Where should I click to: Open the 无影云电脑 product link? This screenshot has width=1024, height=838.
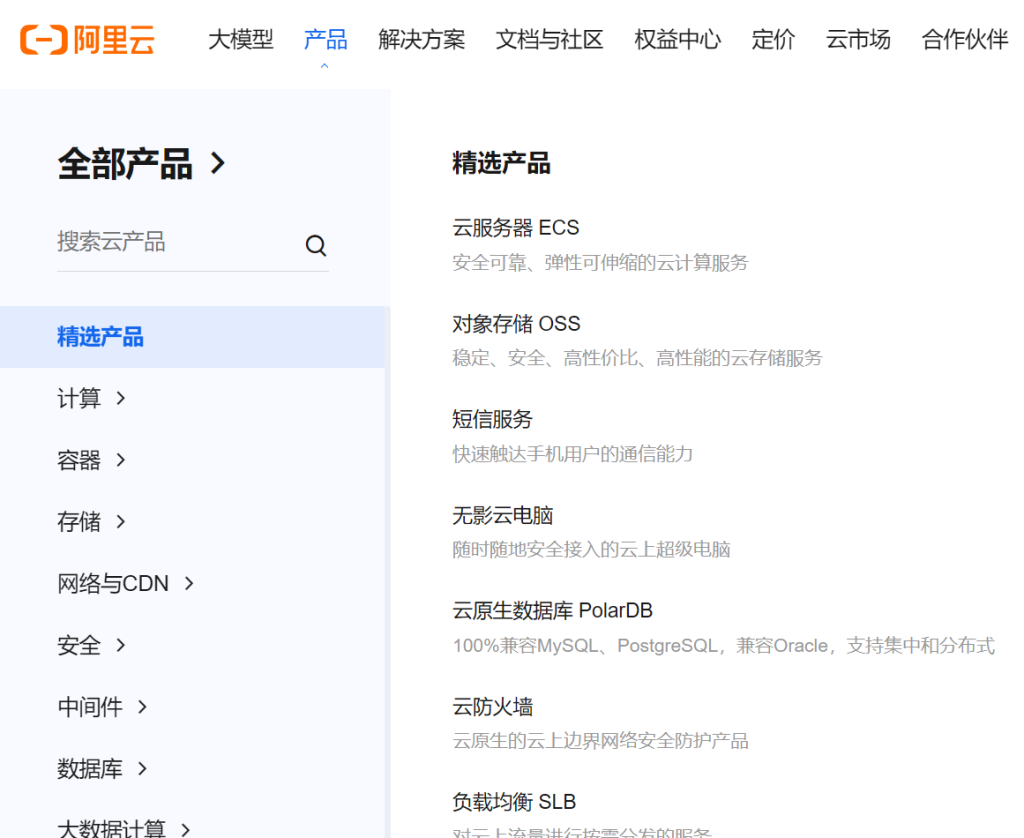tap(503, 515)
